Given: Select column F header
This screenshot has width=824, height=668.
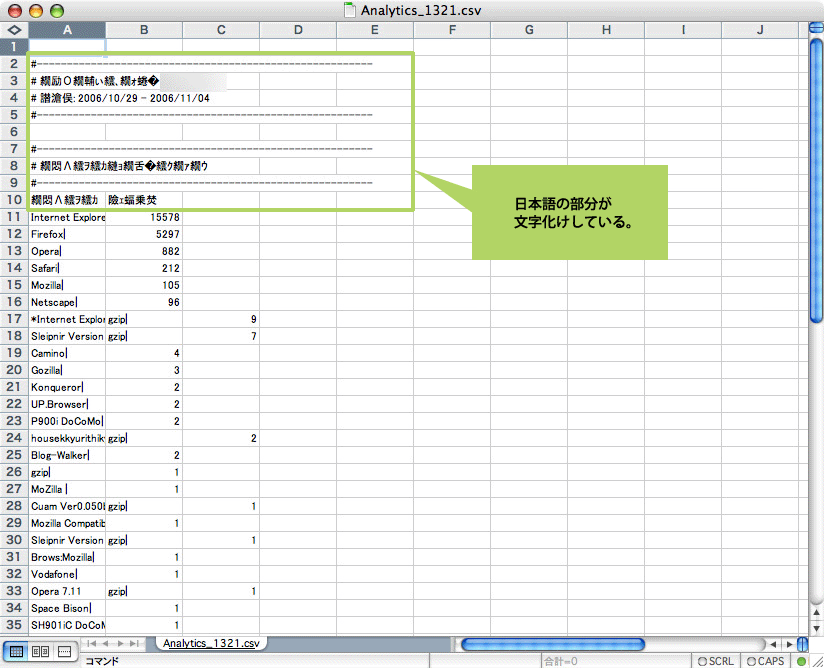Looking at the screenshot, I should 452,30.
